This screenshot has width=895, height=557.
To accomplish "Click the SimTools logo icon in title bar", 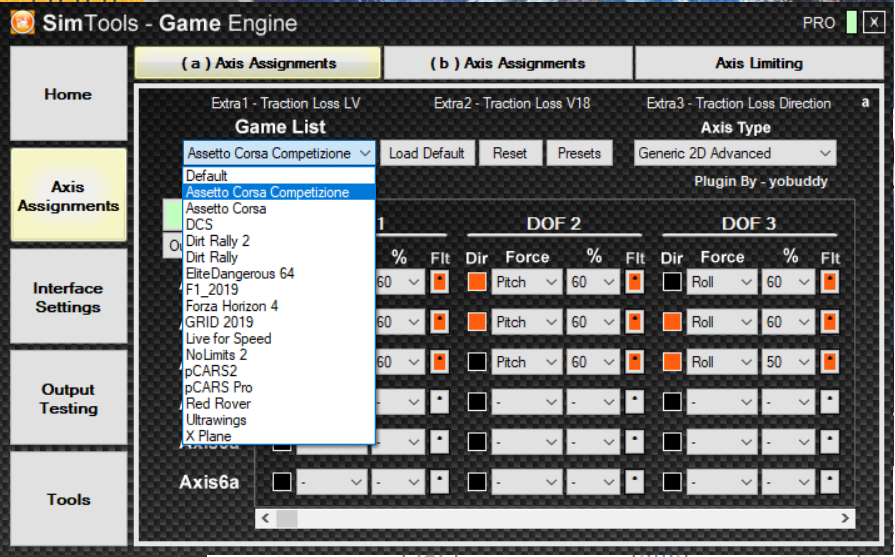I will pyautogui.click(x=22, y=23).
